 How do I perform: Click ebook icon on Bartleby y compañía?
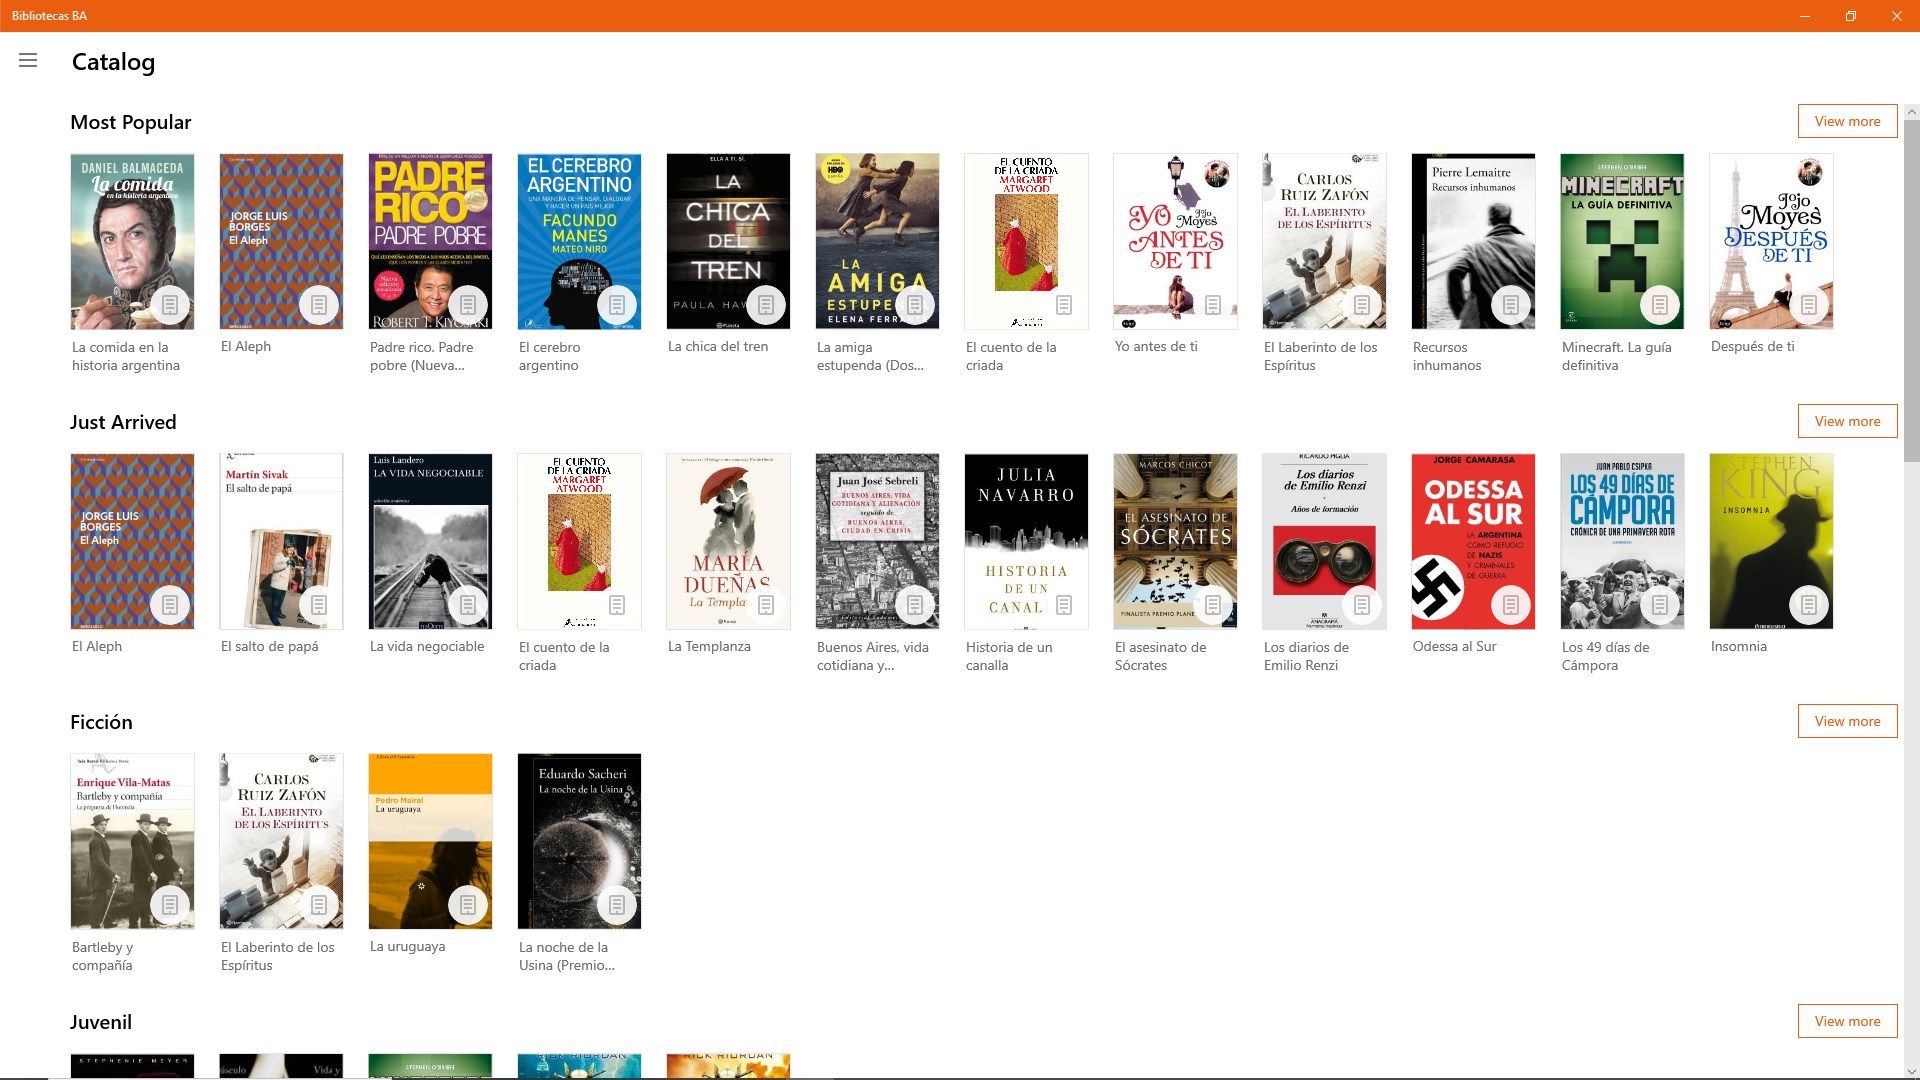(x=170, y=905)
